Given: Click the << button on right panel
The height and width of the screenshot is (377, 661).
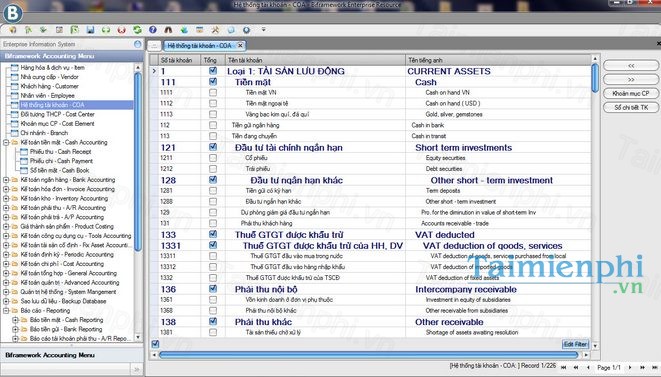Looking at the screenshot, I should click(631, 65).
